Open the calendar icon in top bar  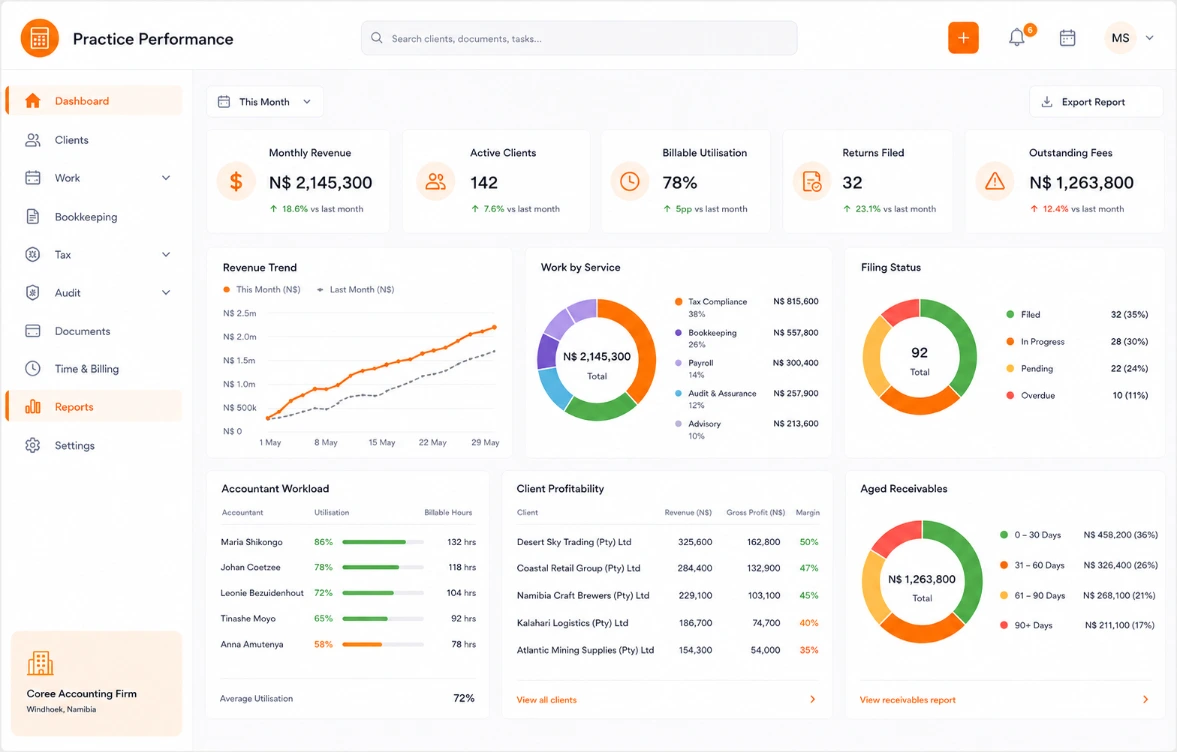(1067, 38)
